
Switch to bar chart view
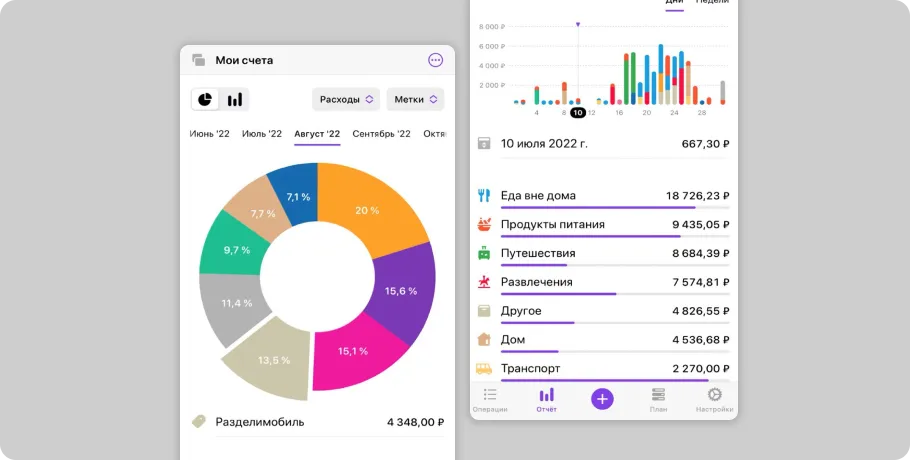tap(235, 99)
